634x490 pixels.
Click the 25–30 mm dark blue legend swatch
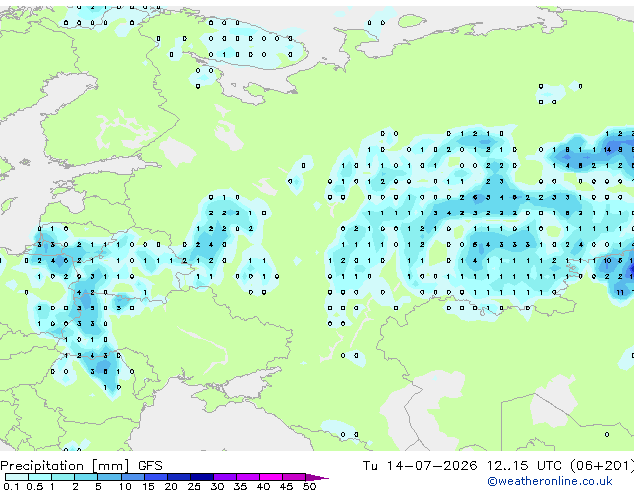click(202, 477)
